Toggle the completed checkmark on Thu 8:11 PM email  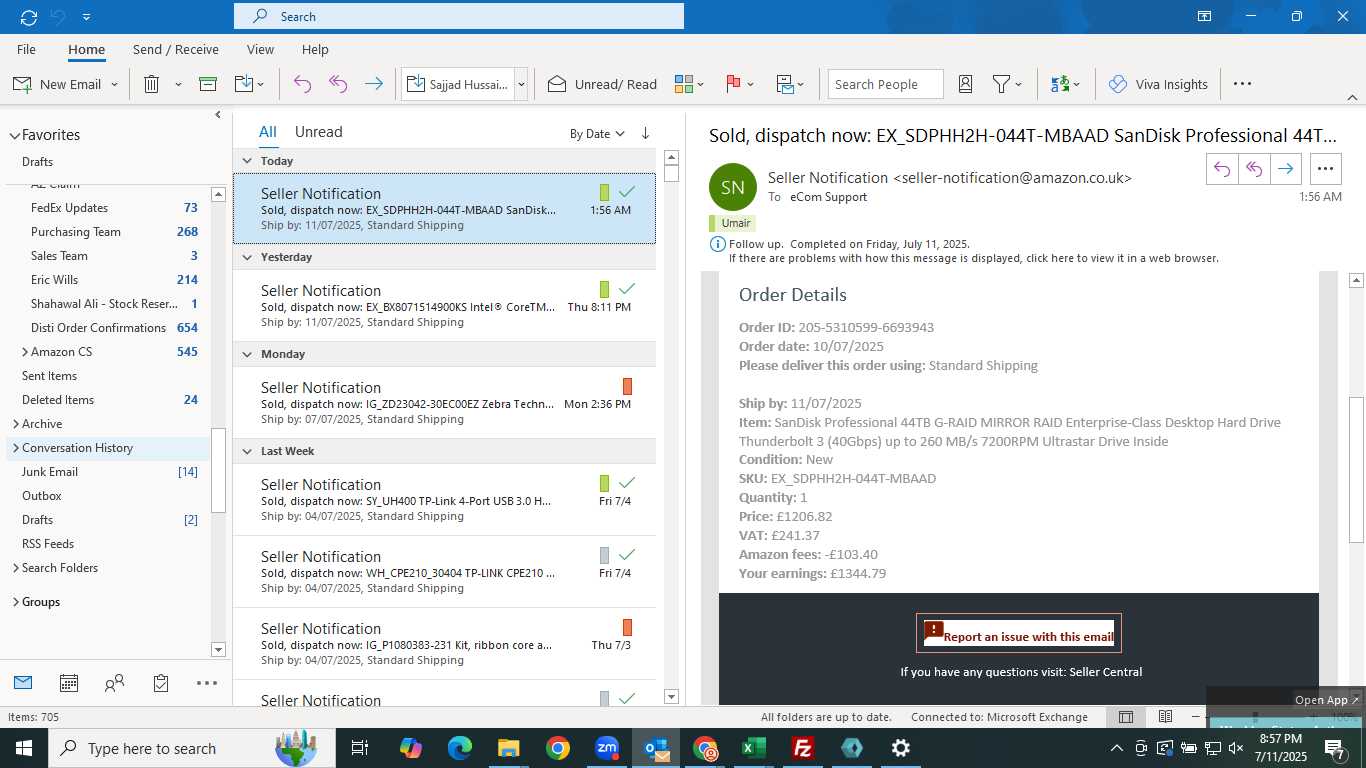point(627,289)
